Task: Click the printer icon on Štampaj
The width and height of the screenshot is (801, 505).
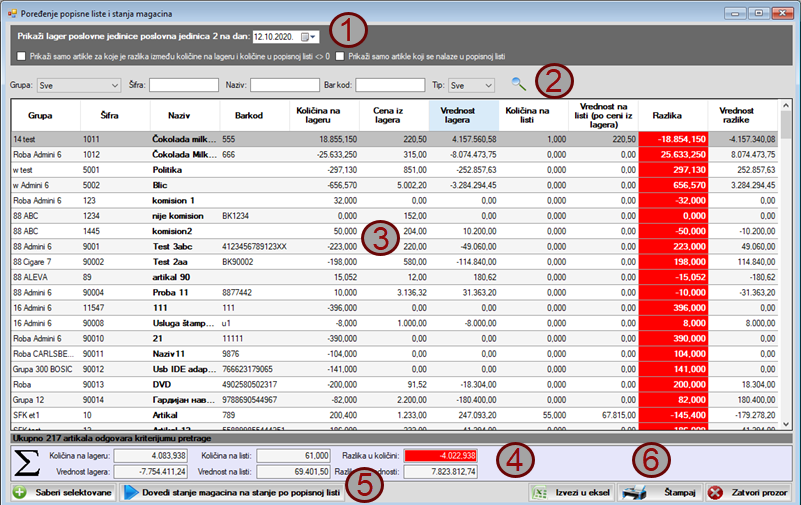Action: (x=634, y=493)
